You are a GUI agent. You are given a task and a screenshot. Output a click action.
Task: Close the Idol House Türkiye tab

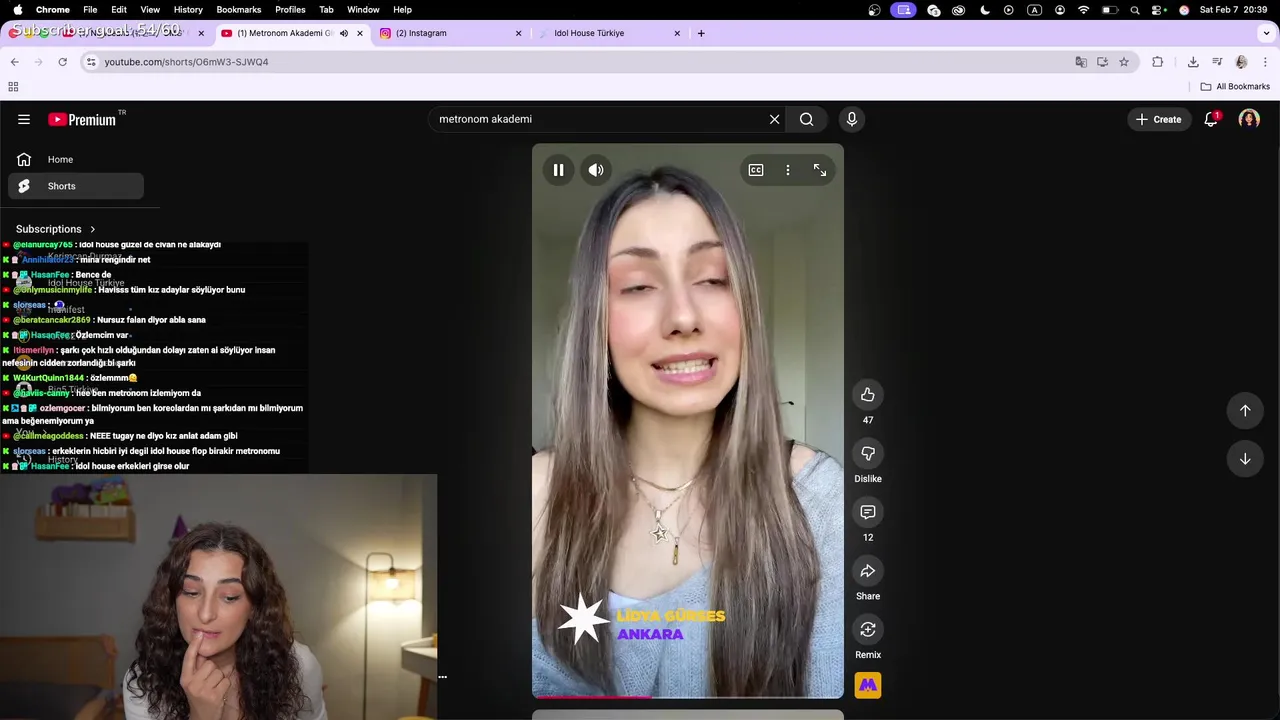coord(677,33)
